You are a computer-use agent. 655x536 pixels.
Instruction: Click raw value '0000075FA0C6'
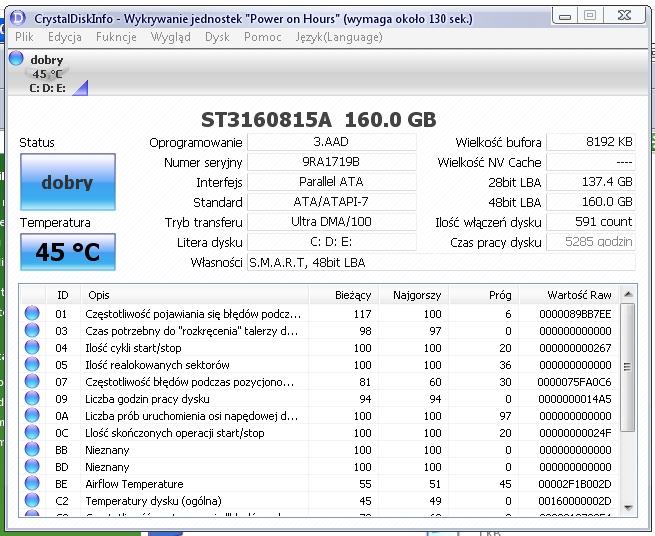[x=574, y=382]
